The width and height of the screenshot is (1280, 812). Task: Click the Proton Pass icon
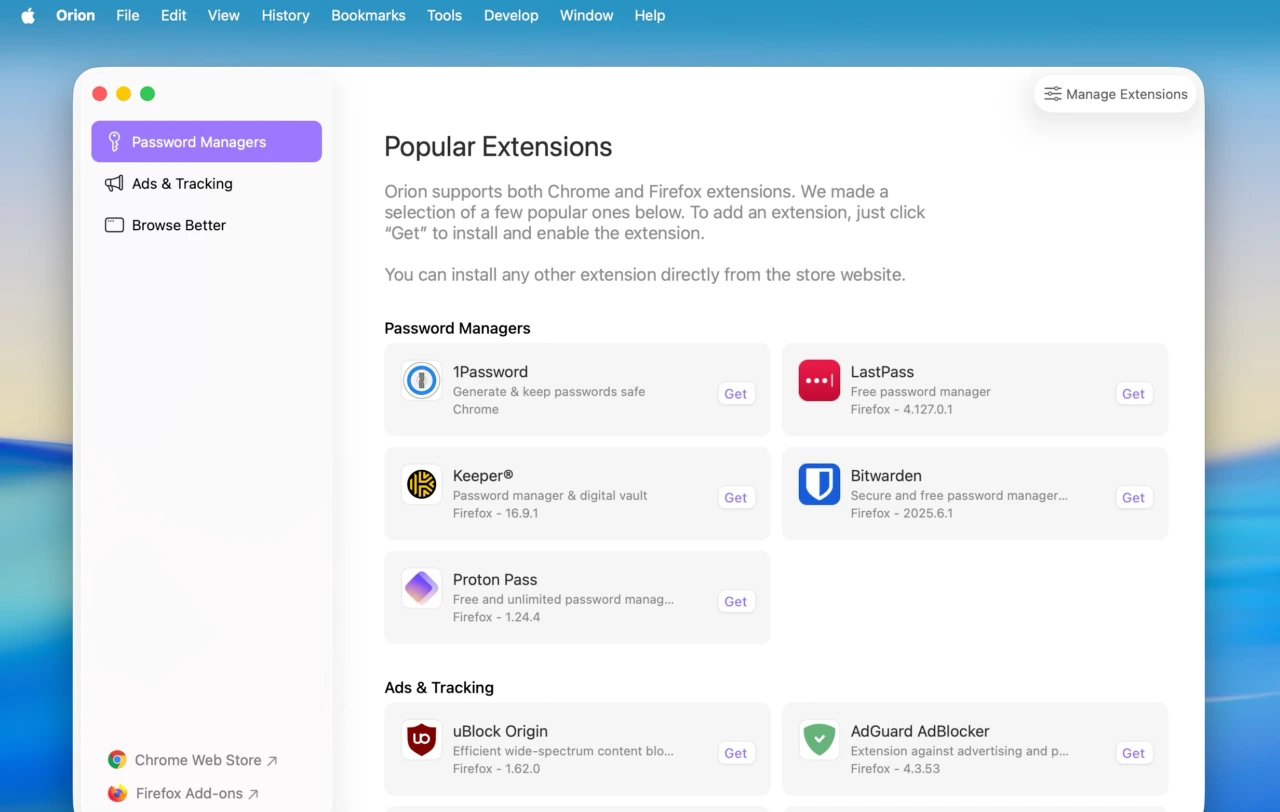point(421,589)
